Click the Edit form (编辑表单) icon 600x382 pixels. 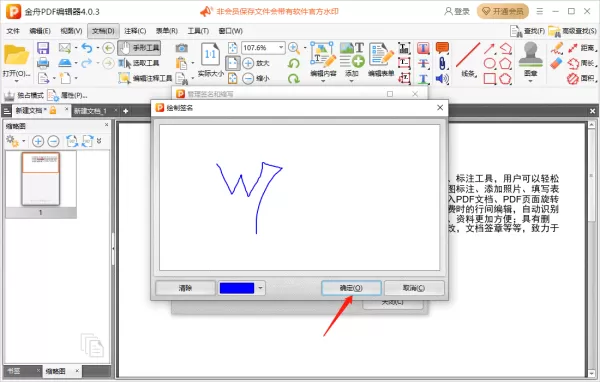381,55
